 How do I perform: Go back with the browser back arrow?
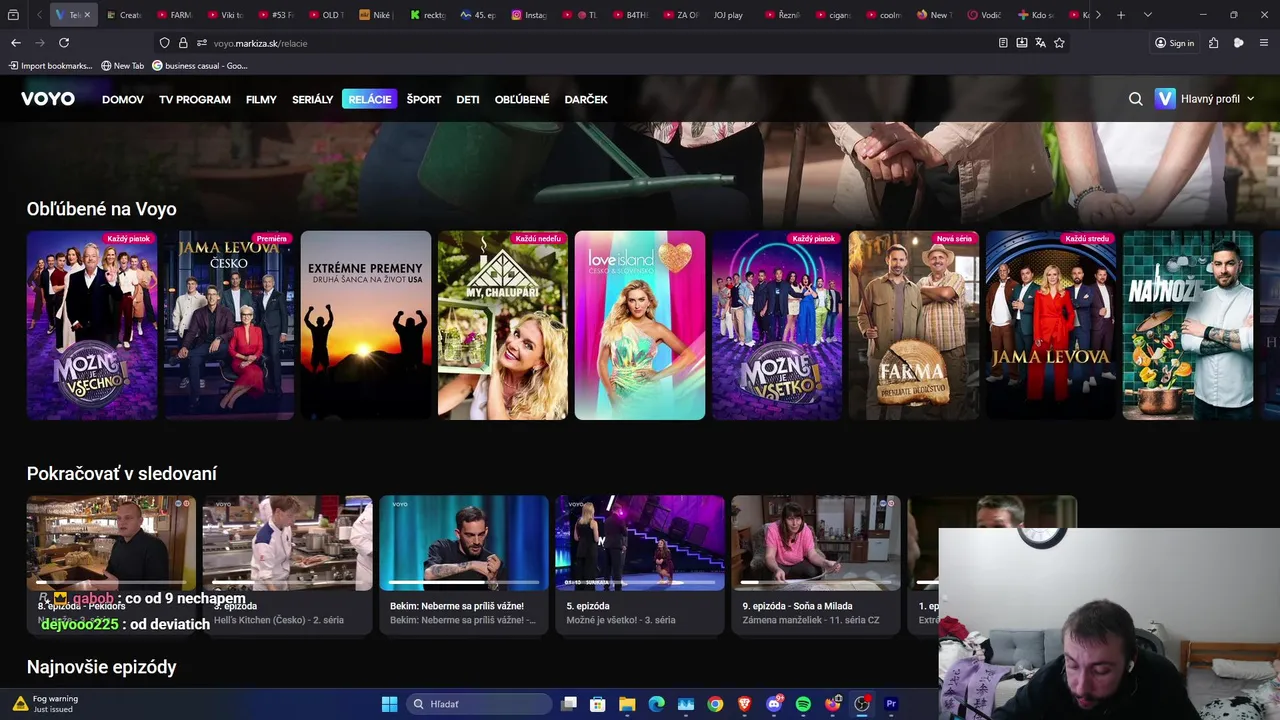[15, 43]
